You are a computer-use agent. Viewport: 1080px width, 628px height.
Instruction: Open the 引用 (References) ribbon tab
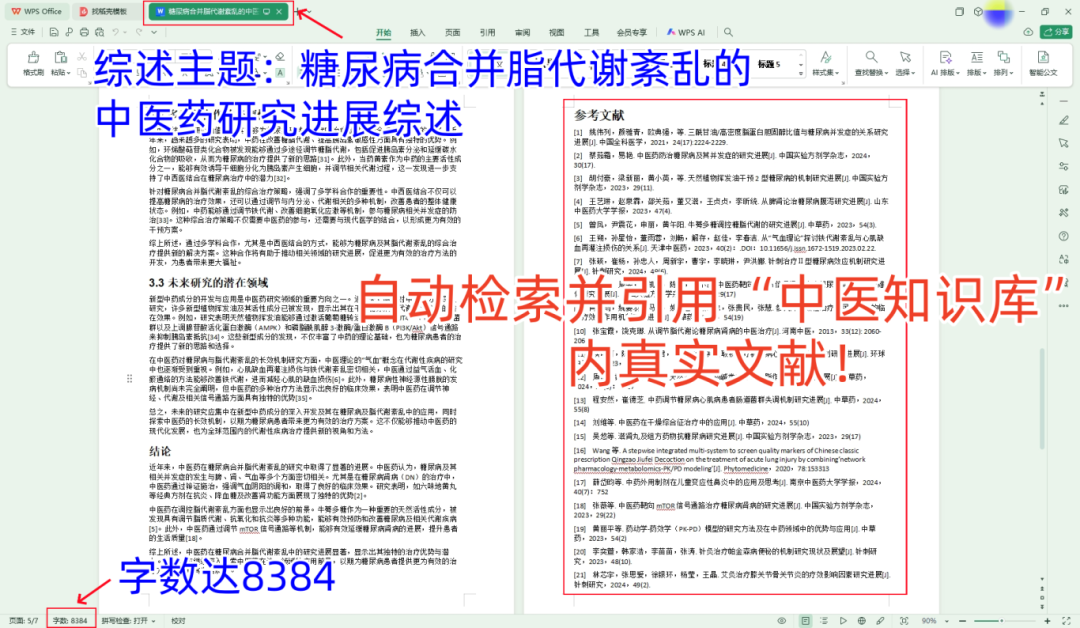[x=488, y=32]
